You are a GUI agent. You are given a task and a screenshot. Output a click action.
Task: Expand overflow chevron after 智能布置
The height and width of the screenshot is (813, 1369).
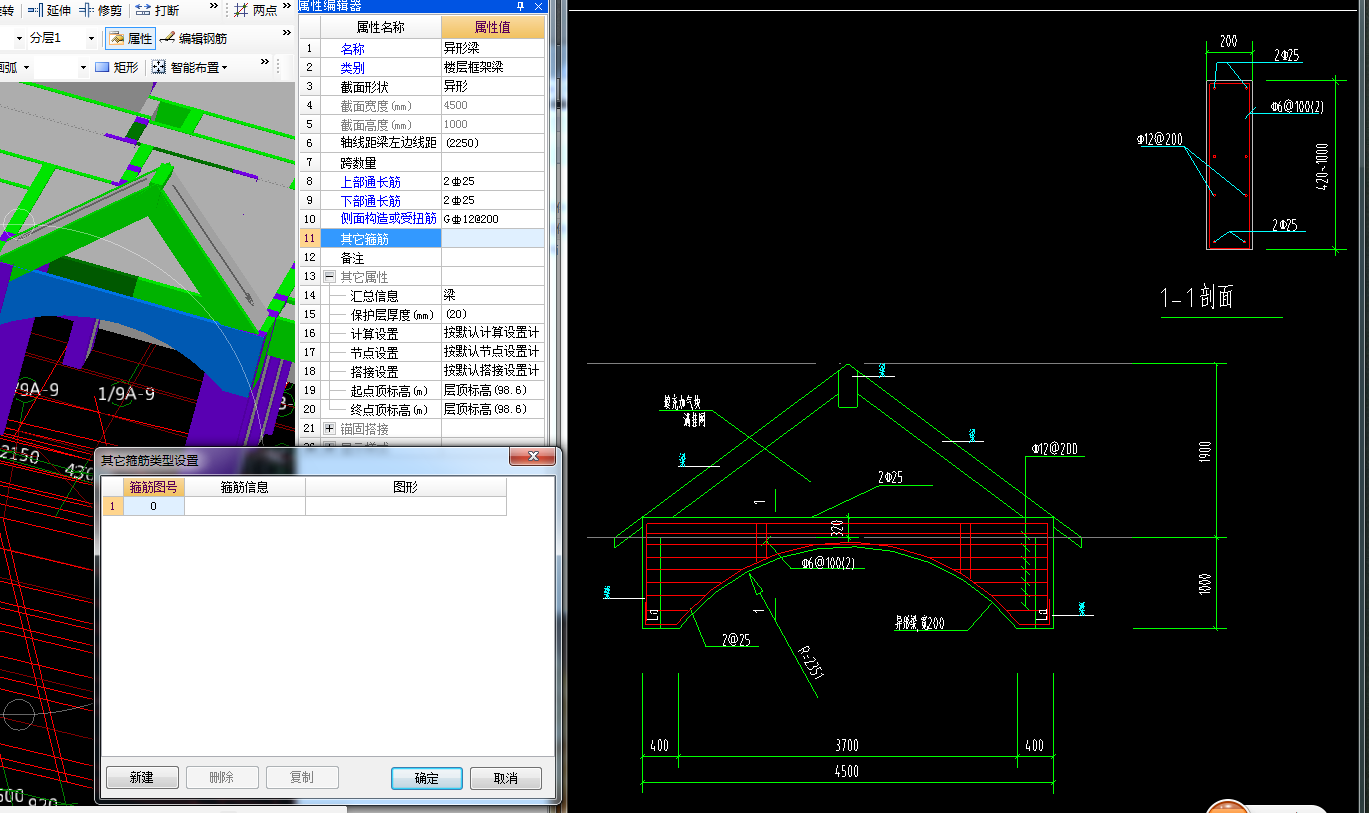(x=265, y=62)
